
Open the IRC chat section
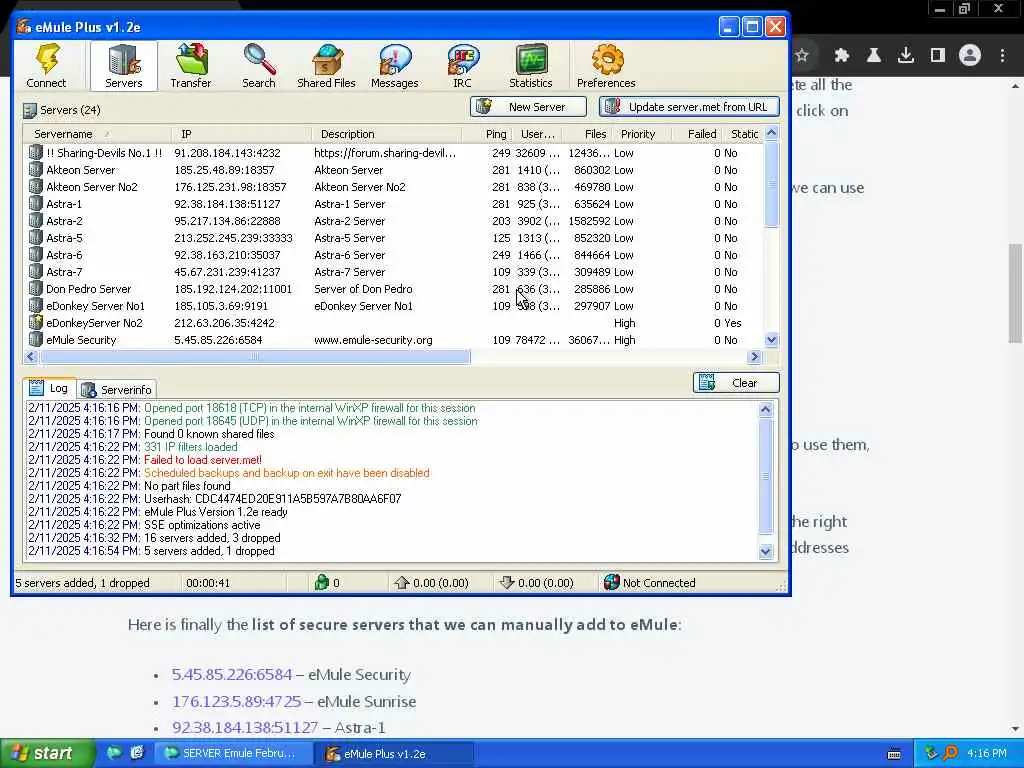tap(462, 65)
